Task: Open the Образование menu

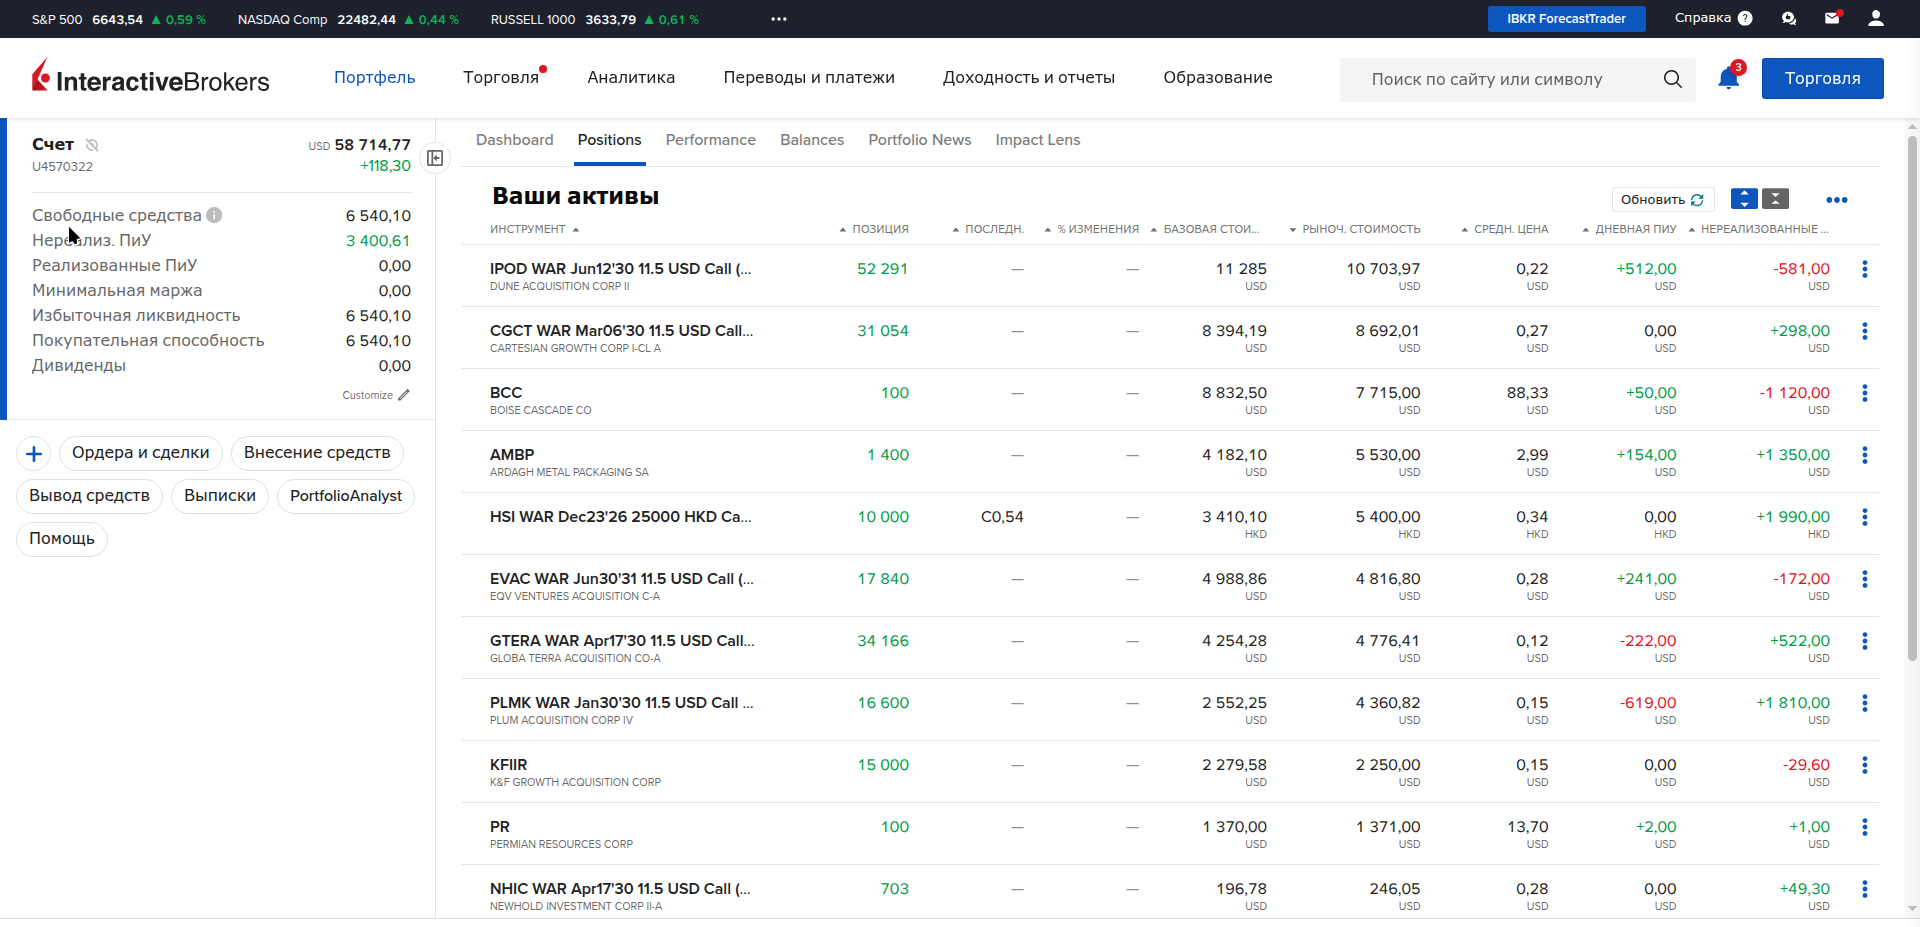Action: (1218, 77)
